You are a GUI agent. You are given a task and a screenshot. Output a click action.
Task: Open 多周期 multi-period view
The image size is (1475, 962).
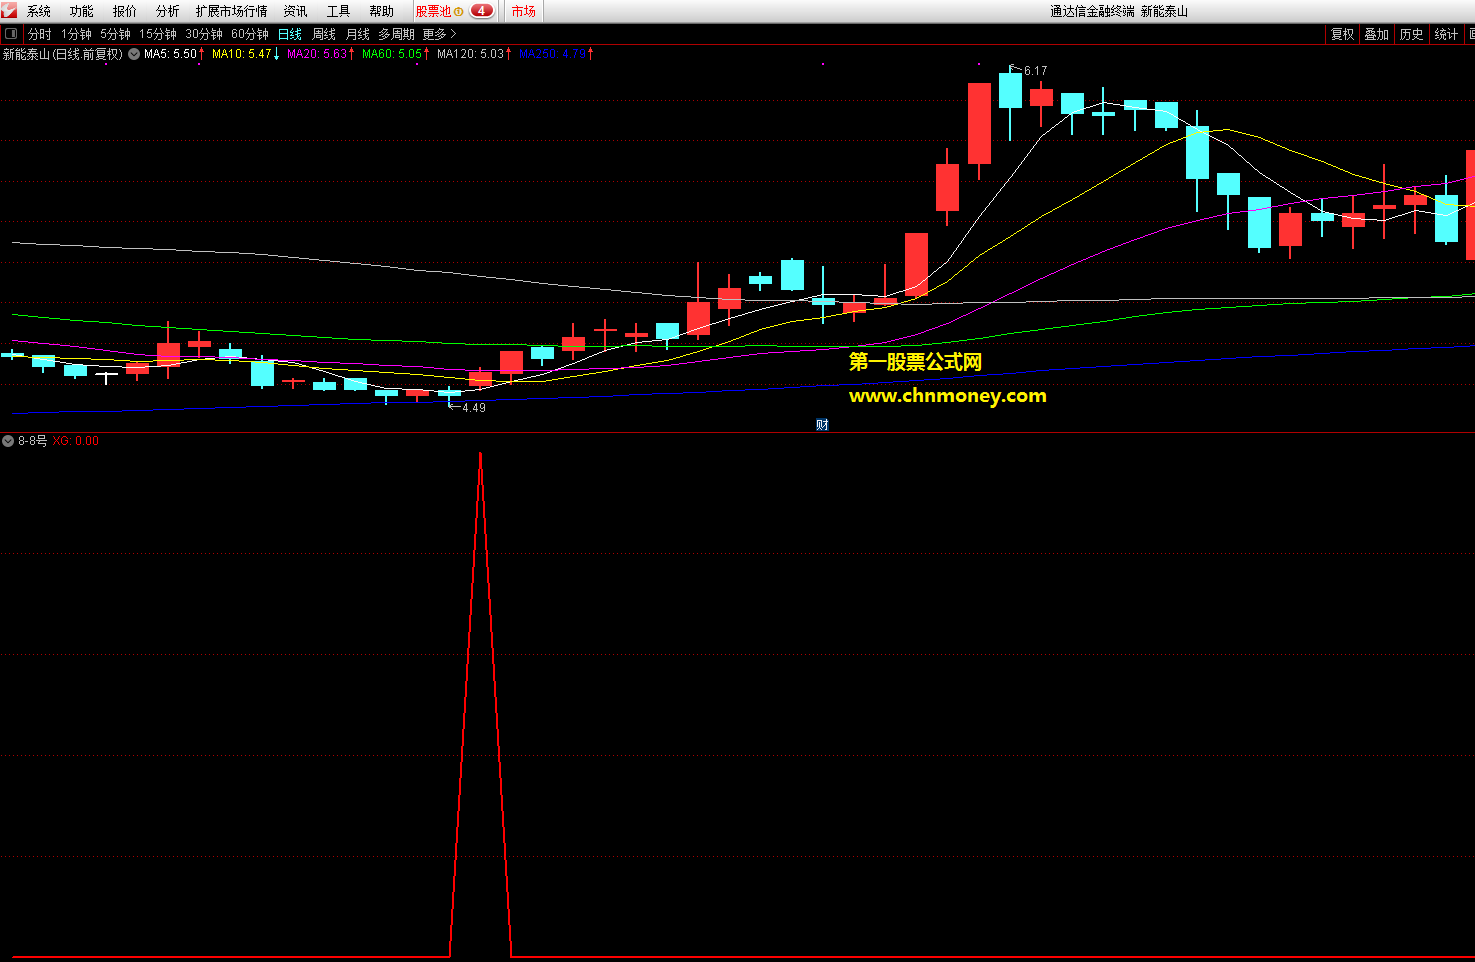(x=396, y=34)
